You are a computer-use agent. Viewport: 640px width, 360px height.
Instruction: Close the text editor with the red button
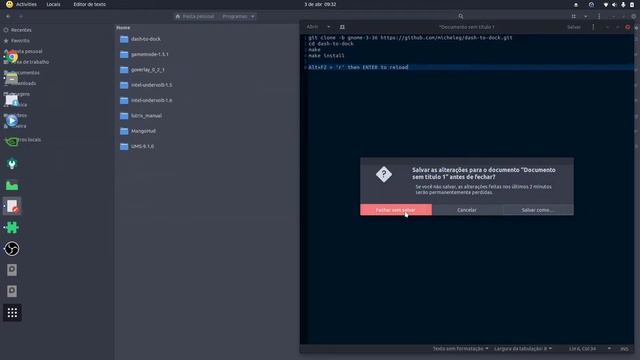click(x=628, y=27)
